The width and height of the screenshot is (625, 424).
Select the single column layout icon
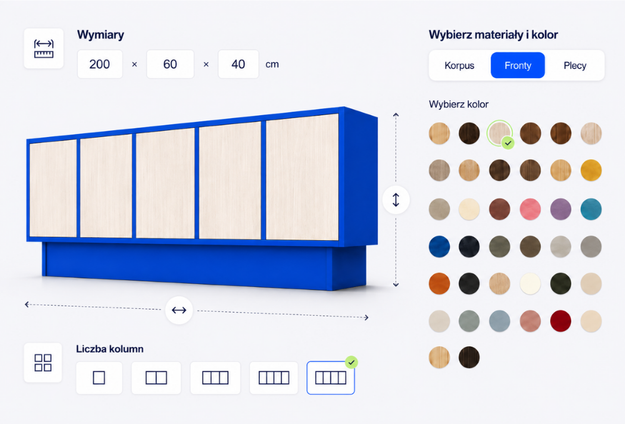point(99,378)
